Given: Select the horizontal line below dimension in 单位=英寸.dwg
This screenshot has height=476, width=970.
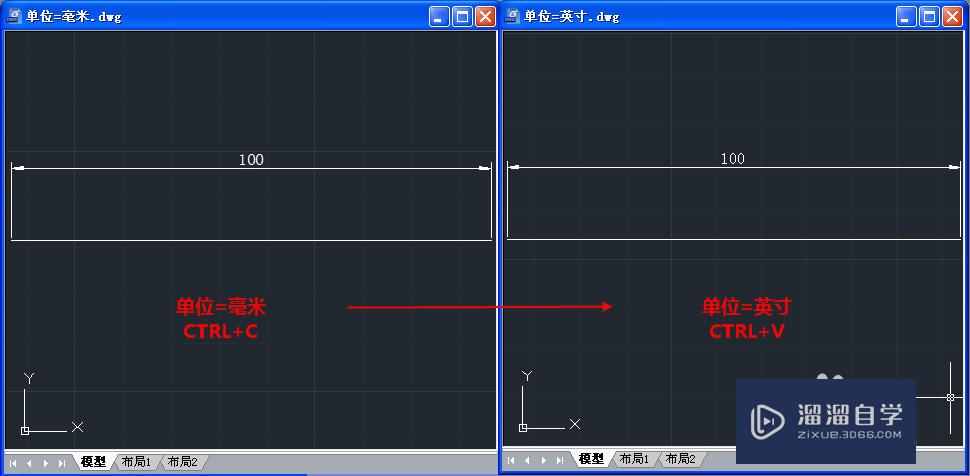Looking at the screenshot, I should click(734, 239).
